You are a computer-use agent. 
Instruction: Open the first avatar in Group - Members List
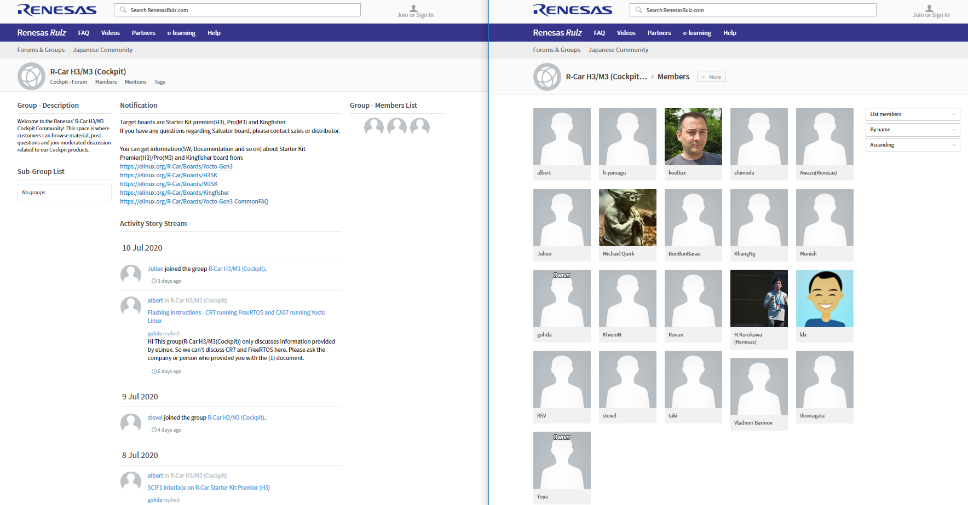click(374, 126)
